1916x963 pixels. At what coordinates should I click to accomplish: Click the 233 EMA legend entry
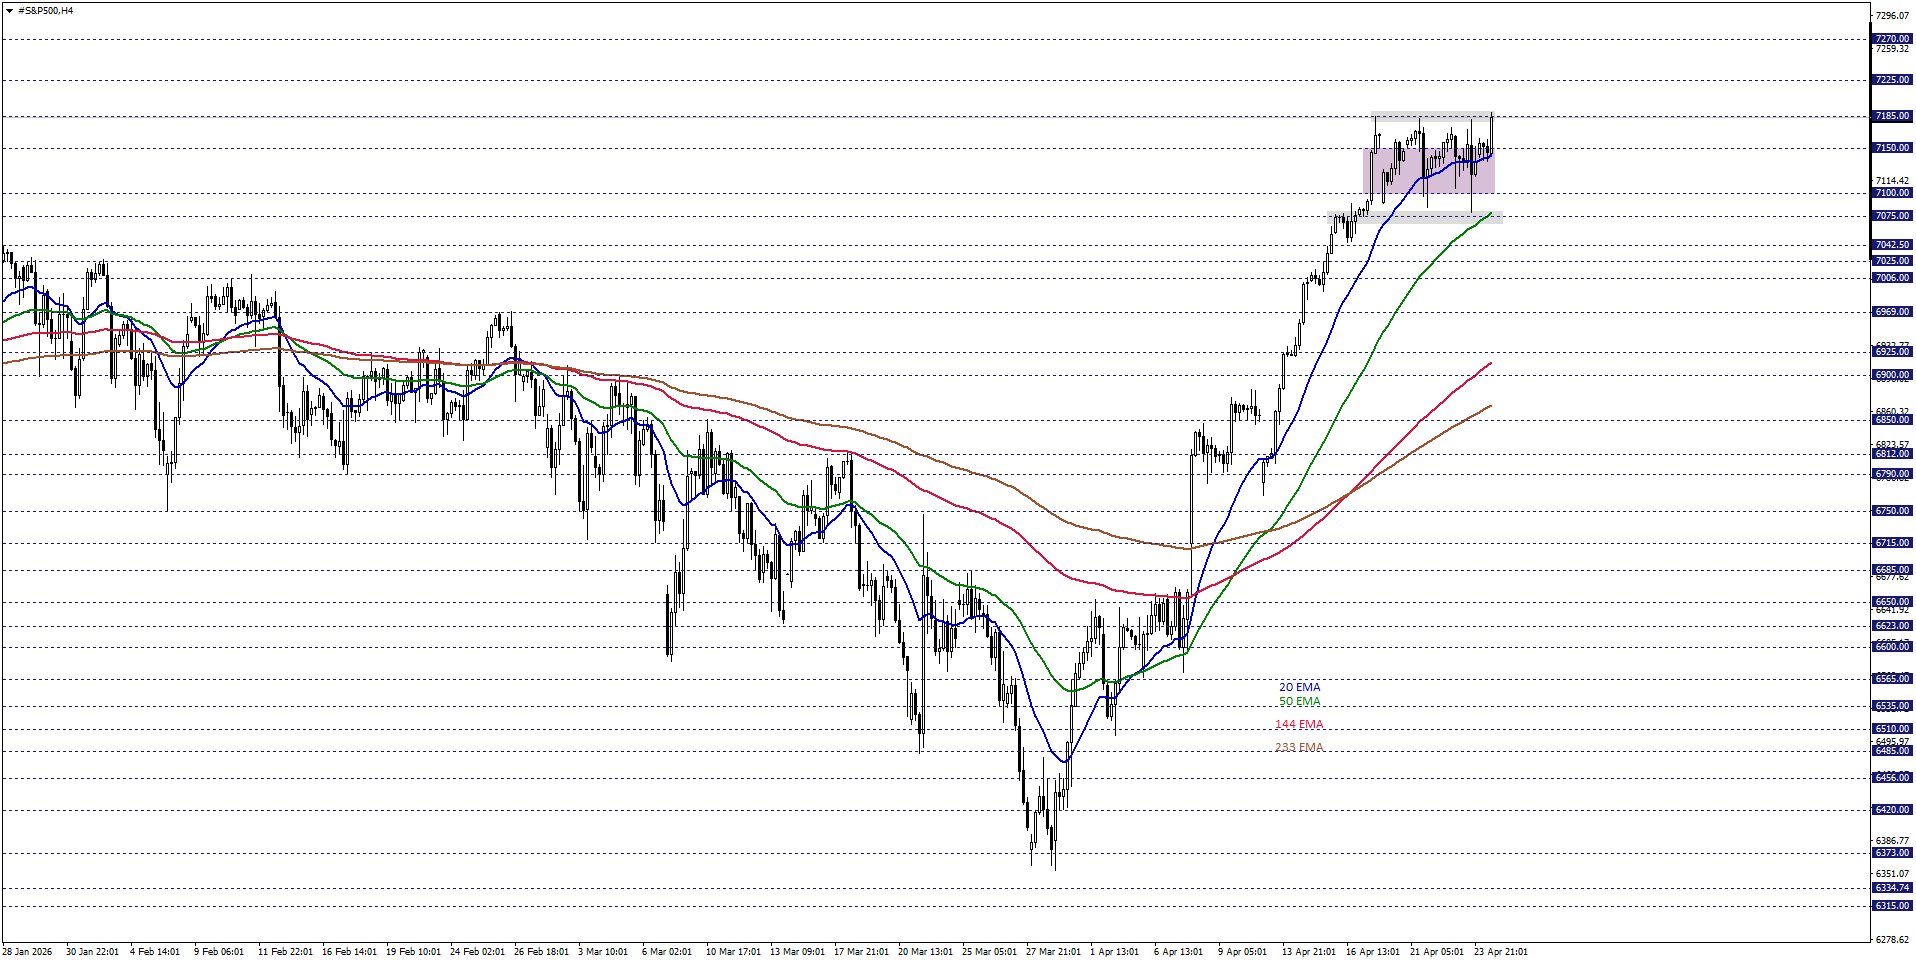pos(1300,747)
